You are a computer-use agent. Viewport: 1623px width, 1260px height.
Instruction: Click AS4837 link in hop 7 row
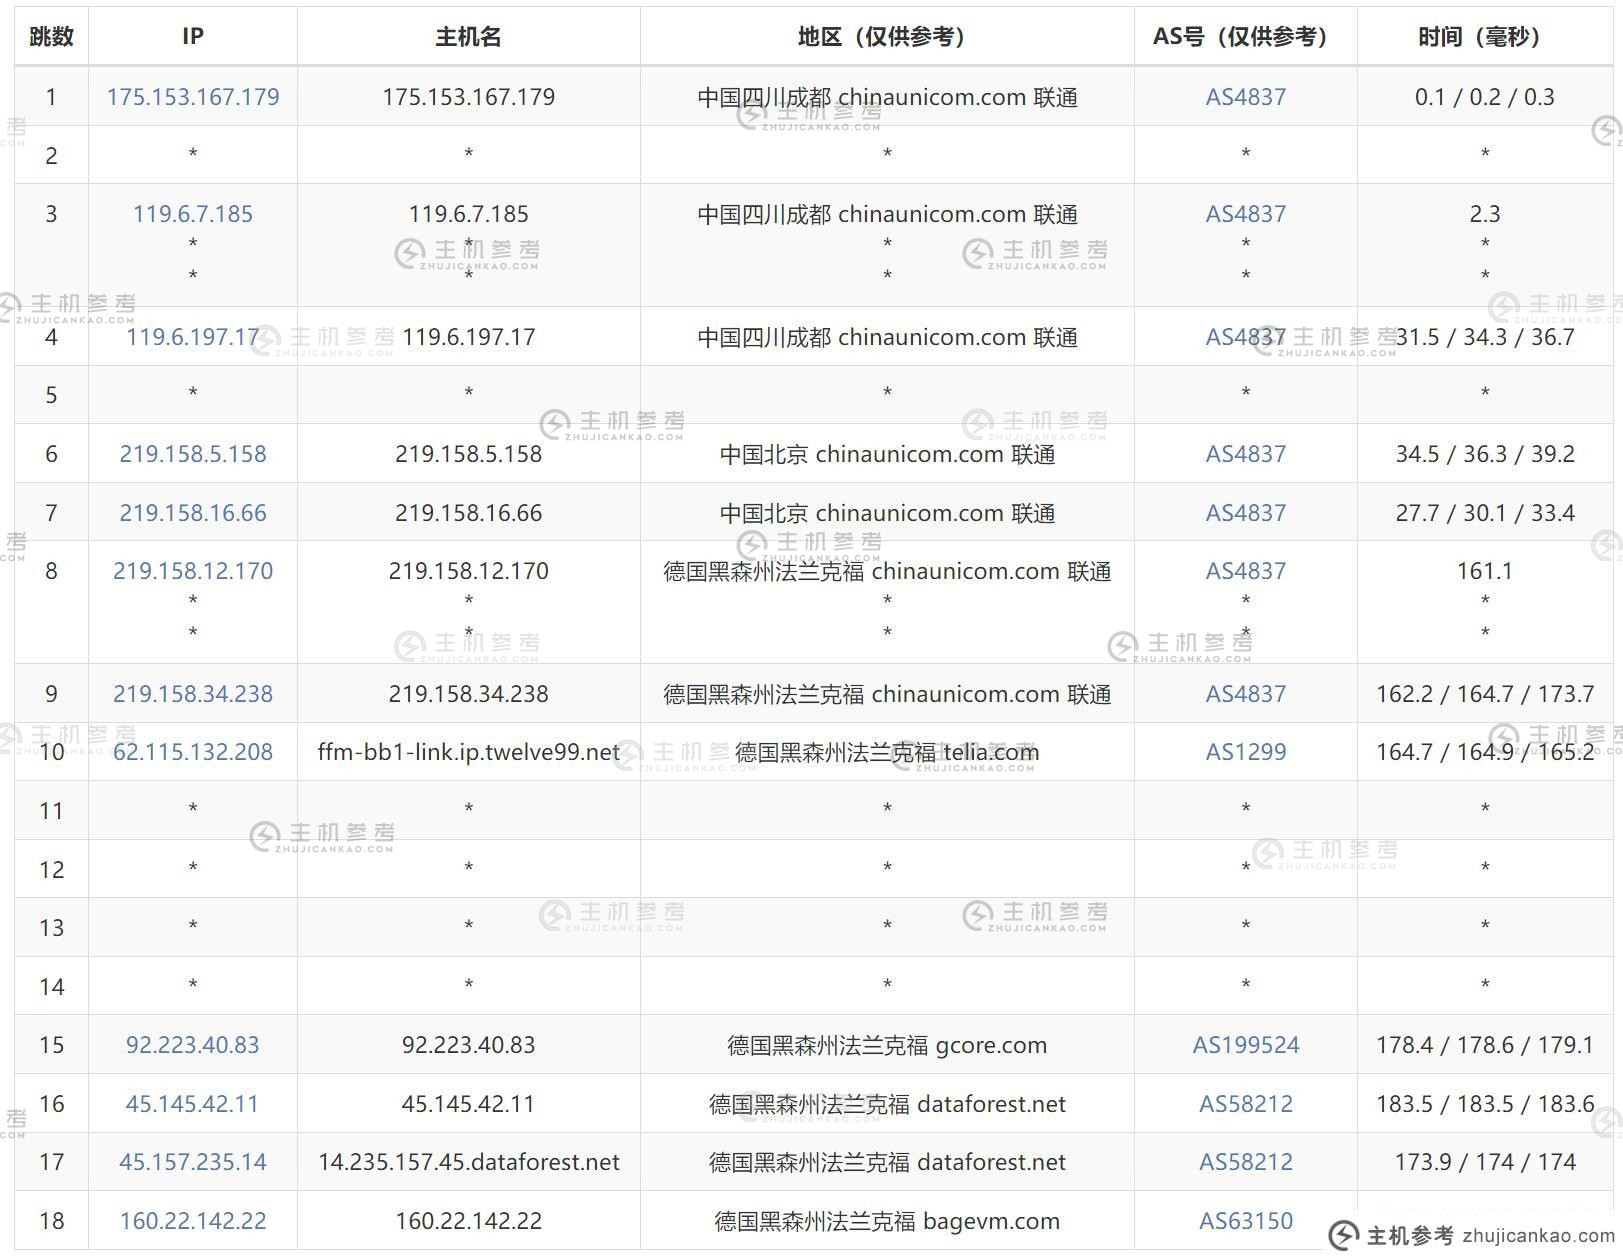tap(1246, 513)
